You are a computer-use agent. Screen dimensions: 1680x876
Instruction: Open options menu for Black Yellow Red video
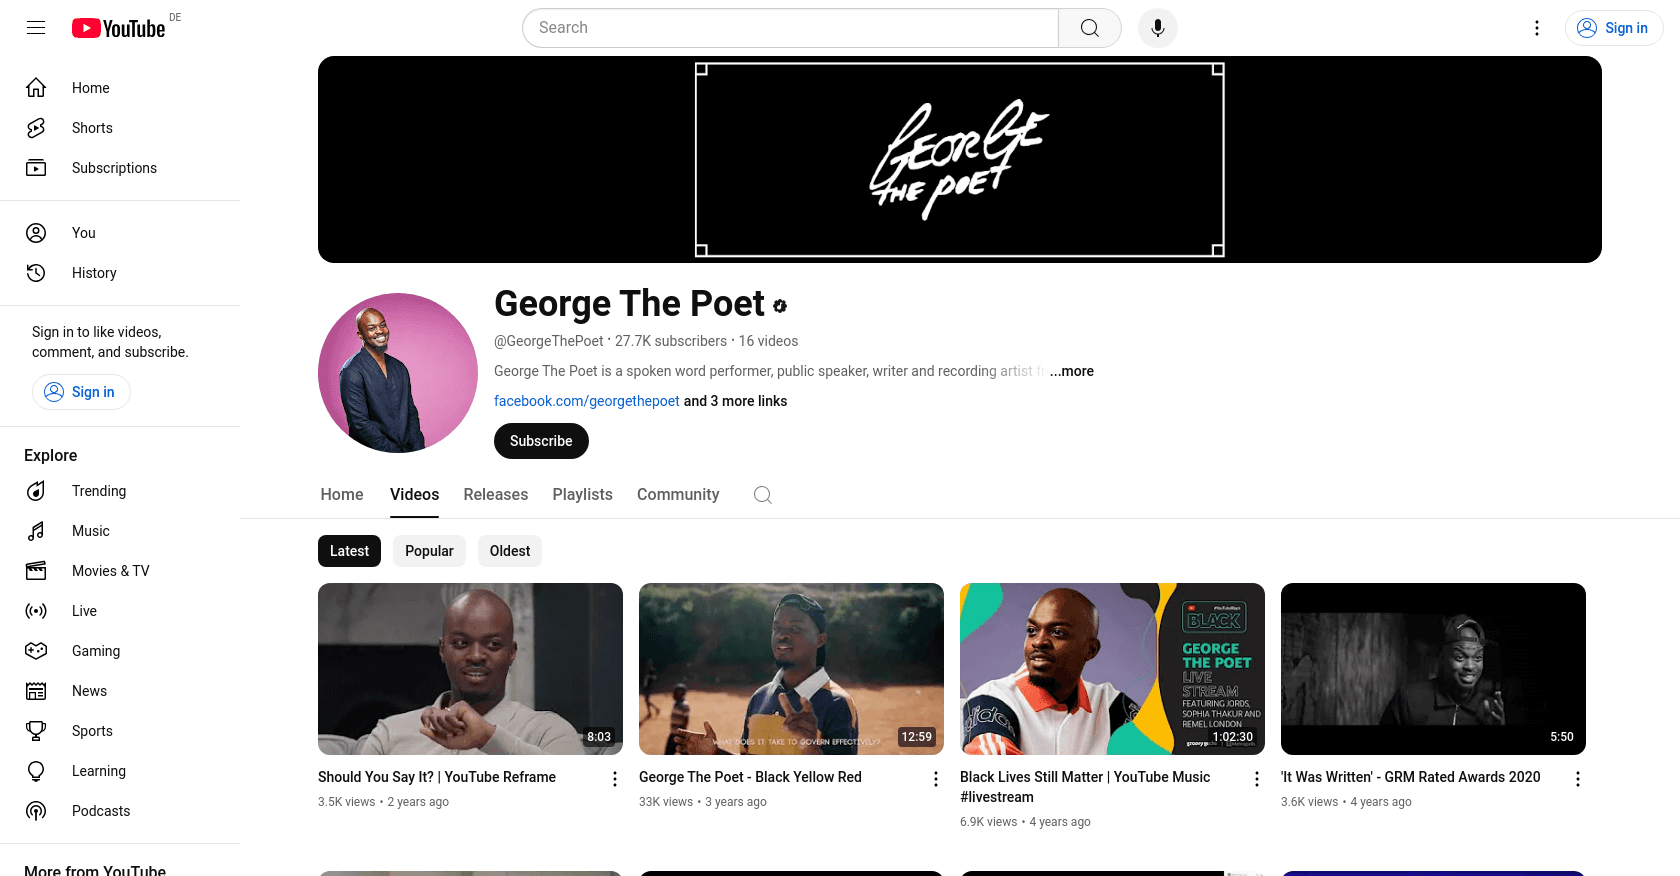[x=936, y=779]
